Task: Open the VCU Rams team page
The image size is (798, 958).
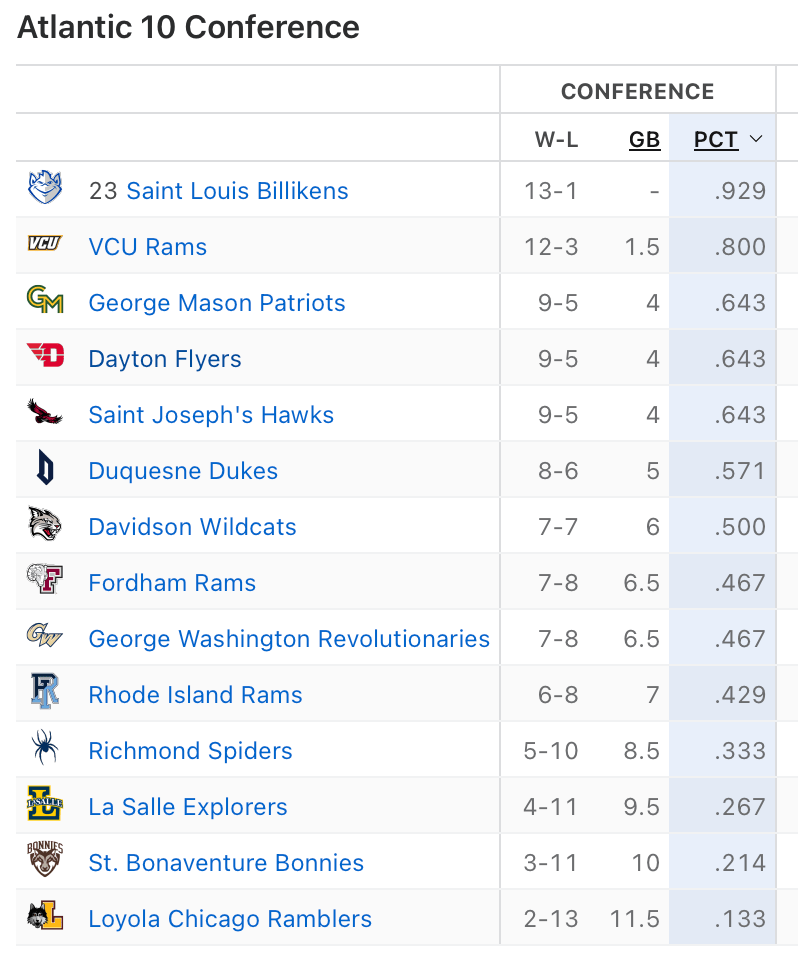Action: click(148, 247)
